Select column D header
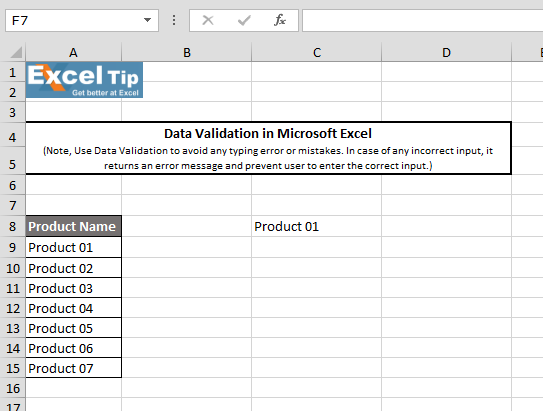543x411 pixels. (x=446, y=53)
